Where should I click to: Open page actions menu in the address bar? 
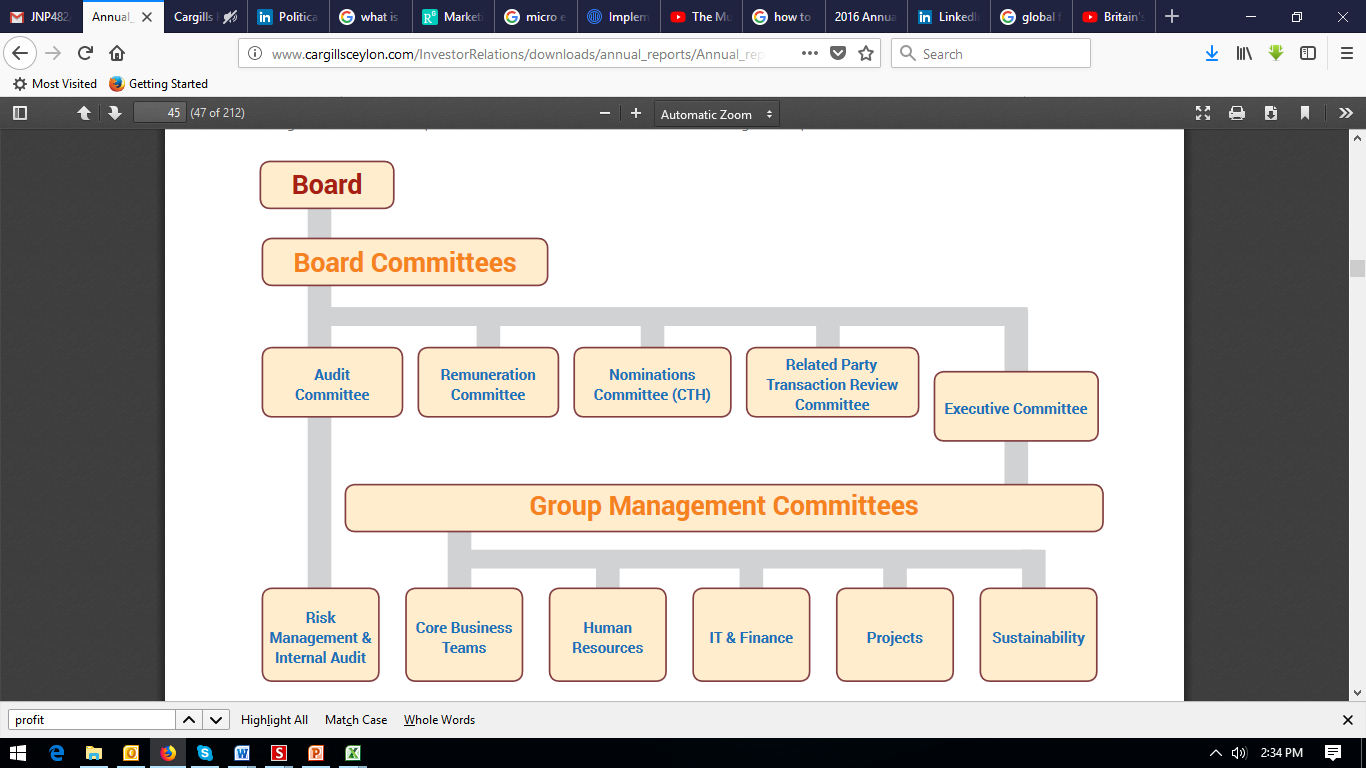(x=810, y=54)
